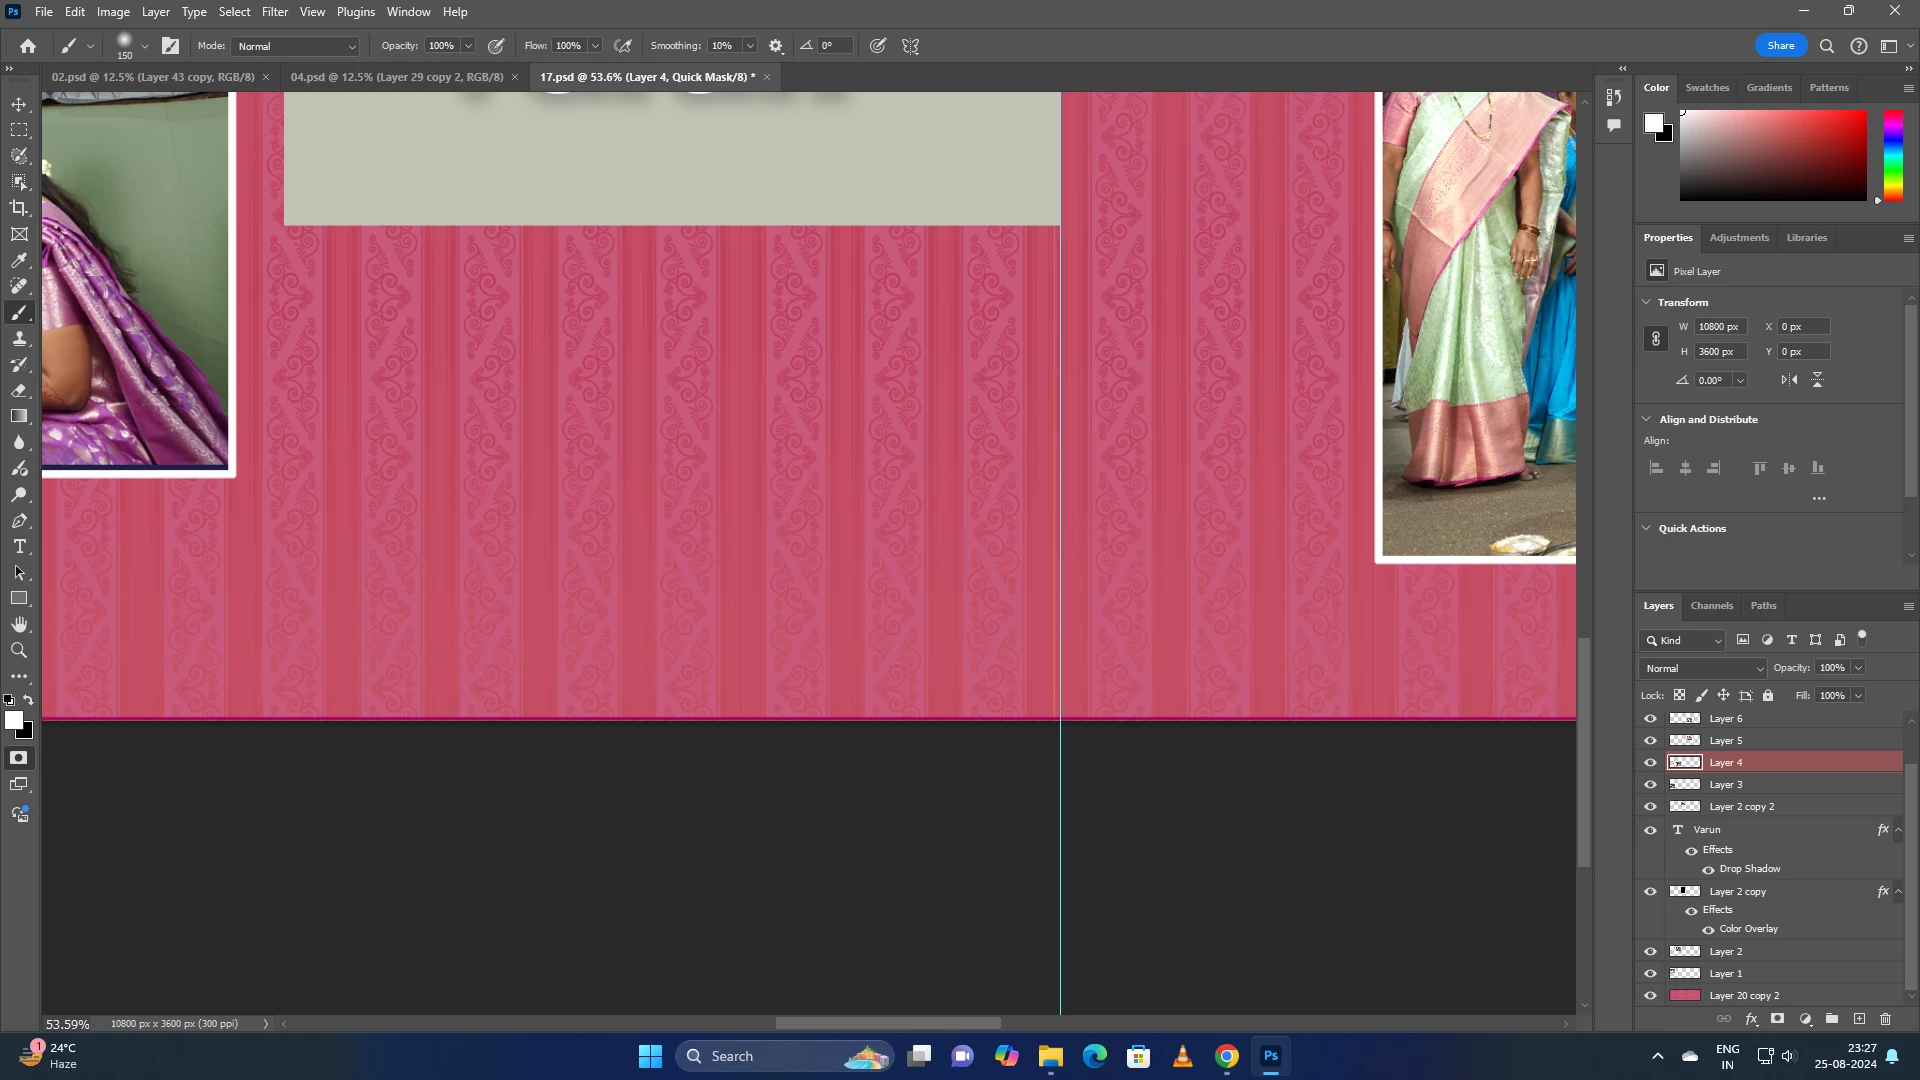
Task: Select the Clone Stamp tool
Action: [x=19, y=339]
